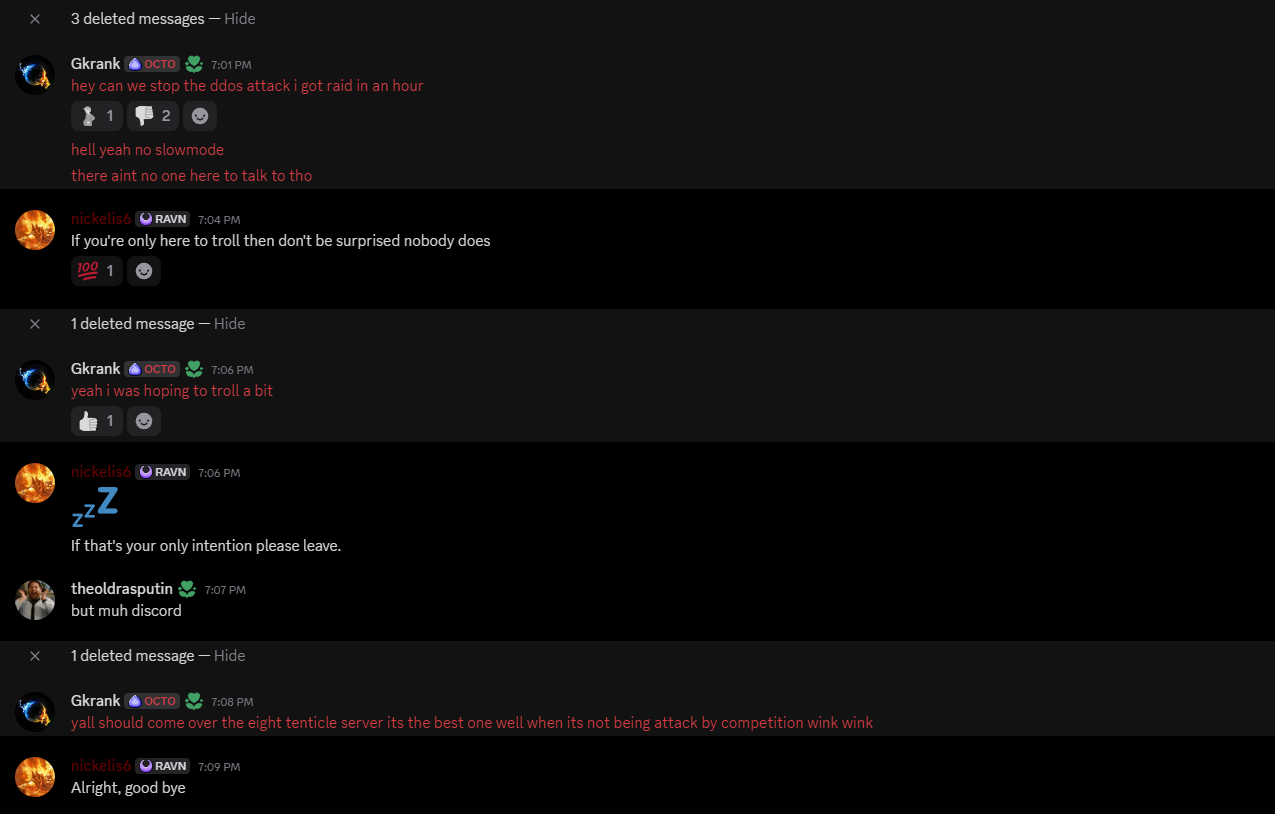Screen dimensions: 1275x814
Task: Hide the deleted message above the 7:08 post
Action: coord(230,656)
